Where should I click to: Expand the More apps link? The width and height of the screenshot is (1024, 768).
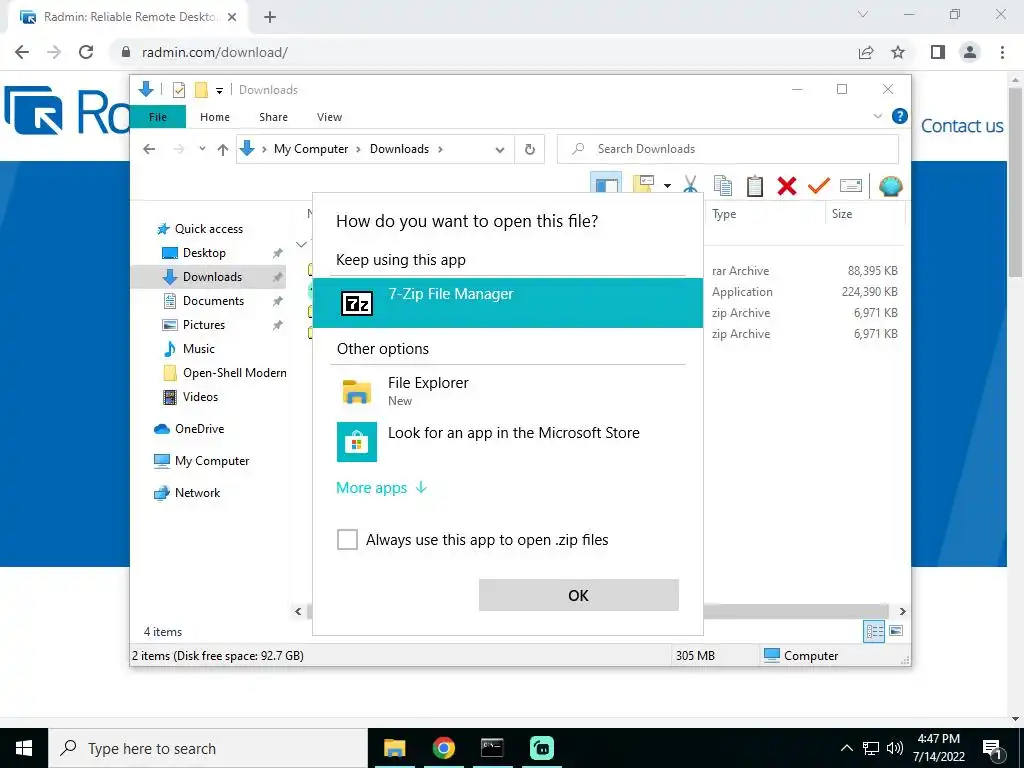coord(381,488)
